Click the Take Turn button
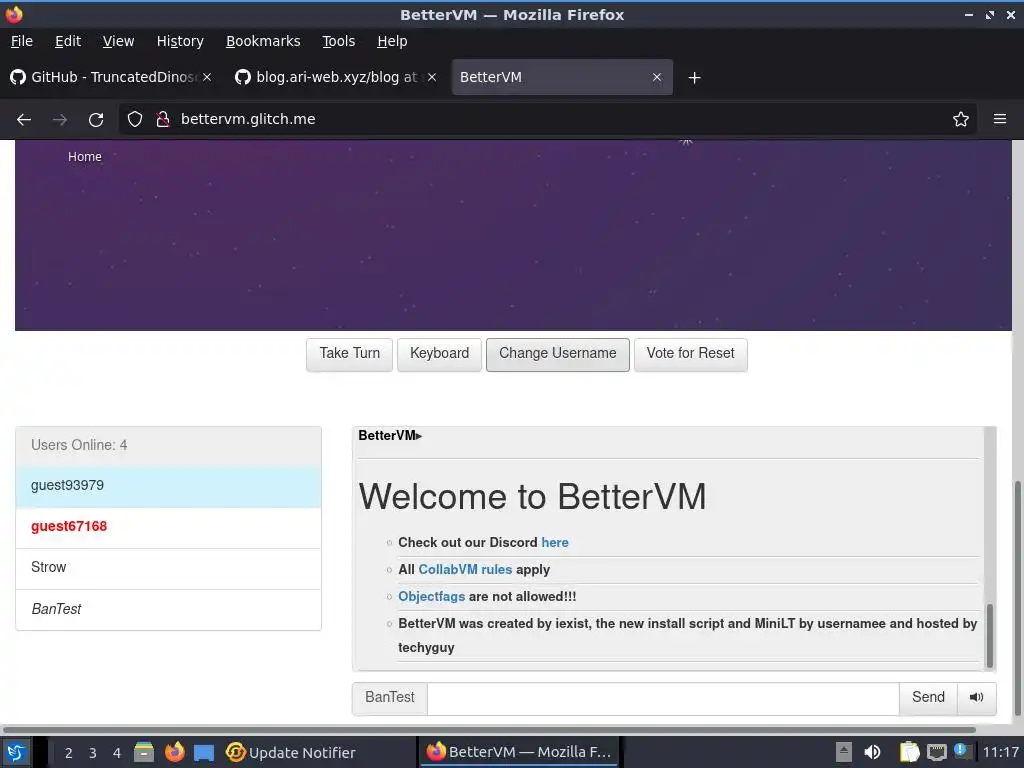 (x=349, y=354)
